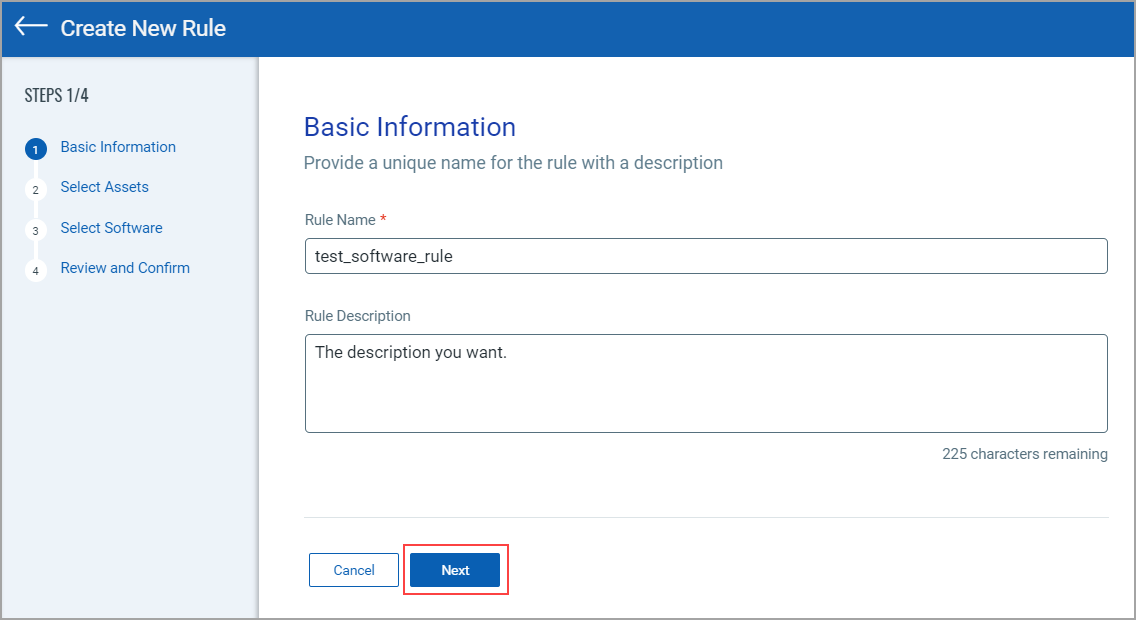
Task: Cancel rule creation
Action: point(354,570)
